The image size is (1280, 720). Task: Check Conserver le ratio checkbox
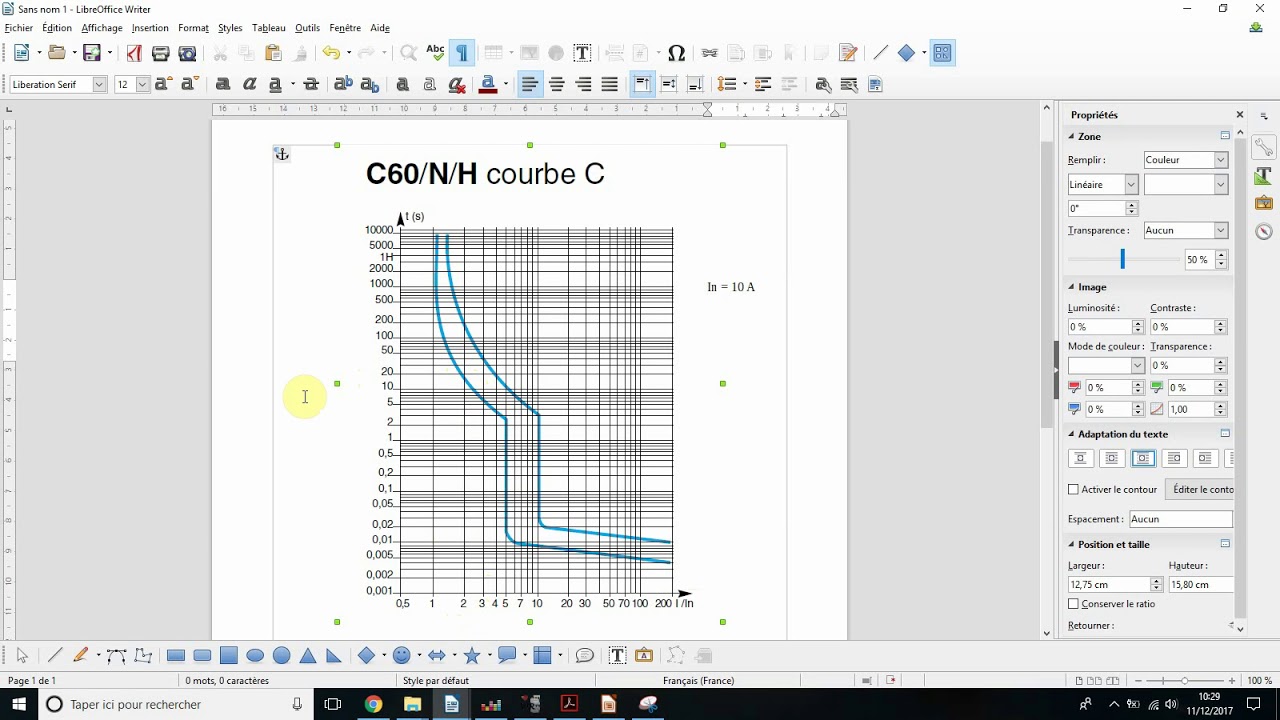pos(1074,604)
